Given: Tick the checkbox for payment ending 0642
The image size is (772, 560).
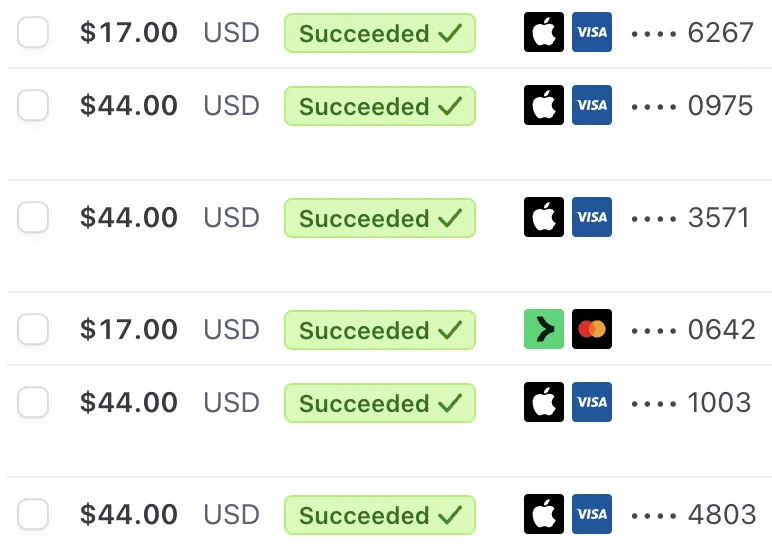Looking at the screenshot, I should tap(34, 329).
